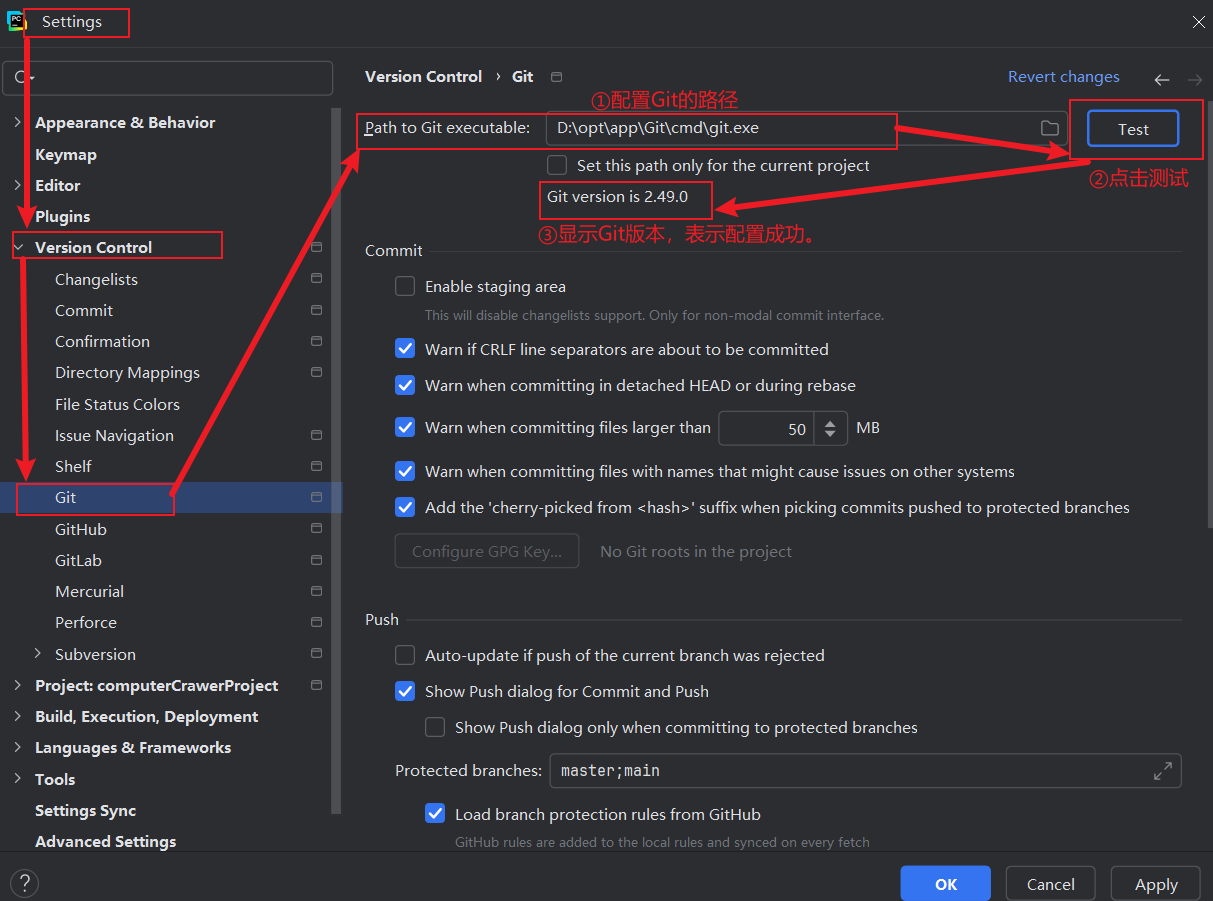
Task: Collapse the Version Control section
Action: (17, 247)
